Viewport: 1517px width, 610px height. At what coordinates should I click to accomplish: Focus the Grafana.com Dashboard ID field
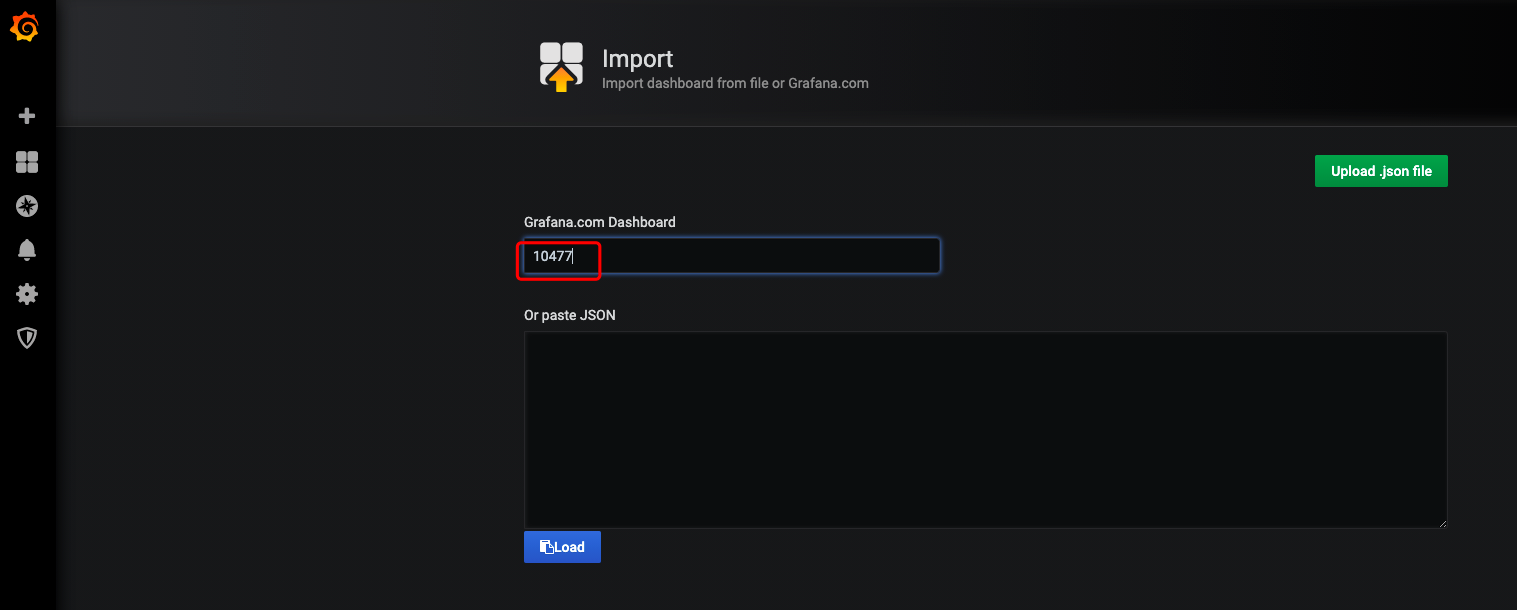[x=732, y=256]
